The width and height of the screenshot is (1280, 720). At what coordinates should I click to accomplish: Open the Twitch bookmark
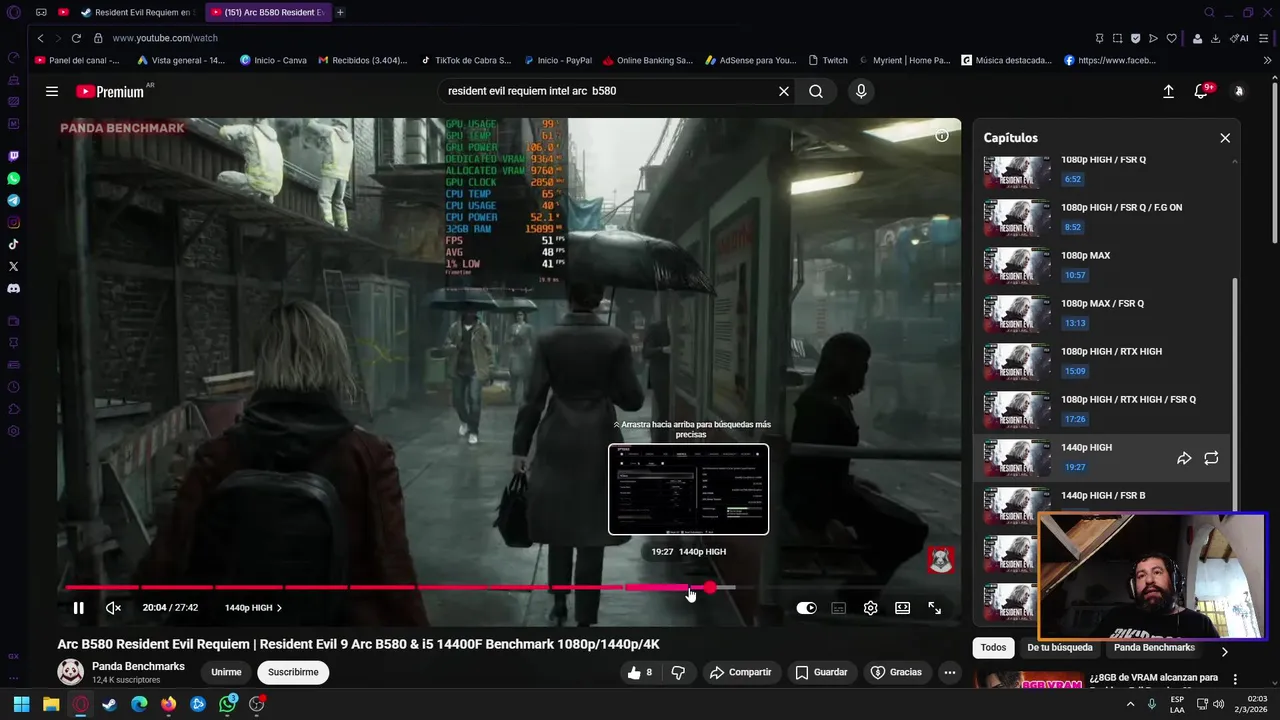click(828, 60)
